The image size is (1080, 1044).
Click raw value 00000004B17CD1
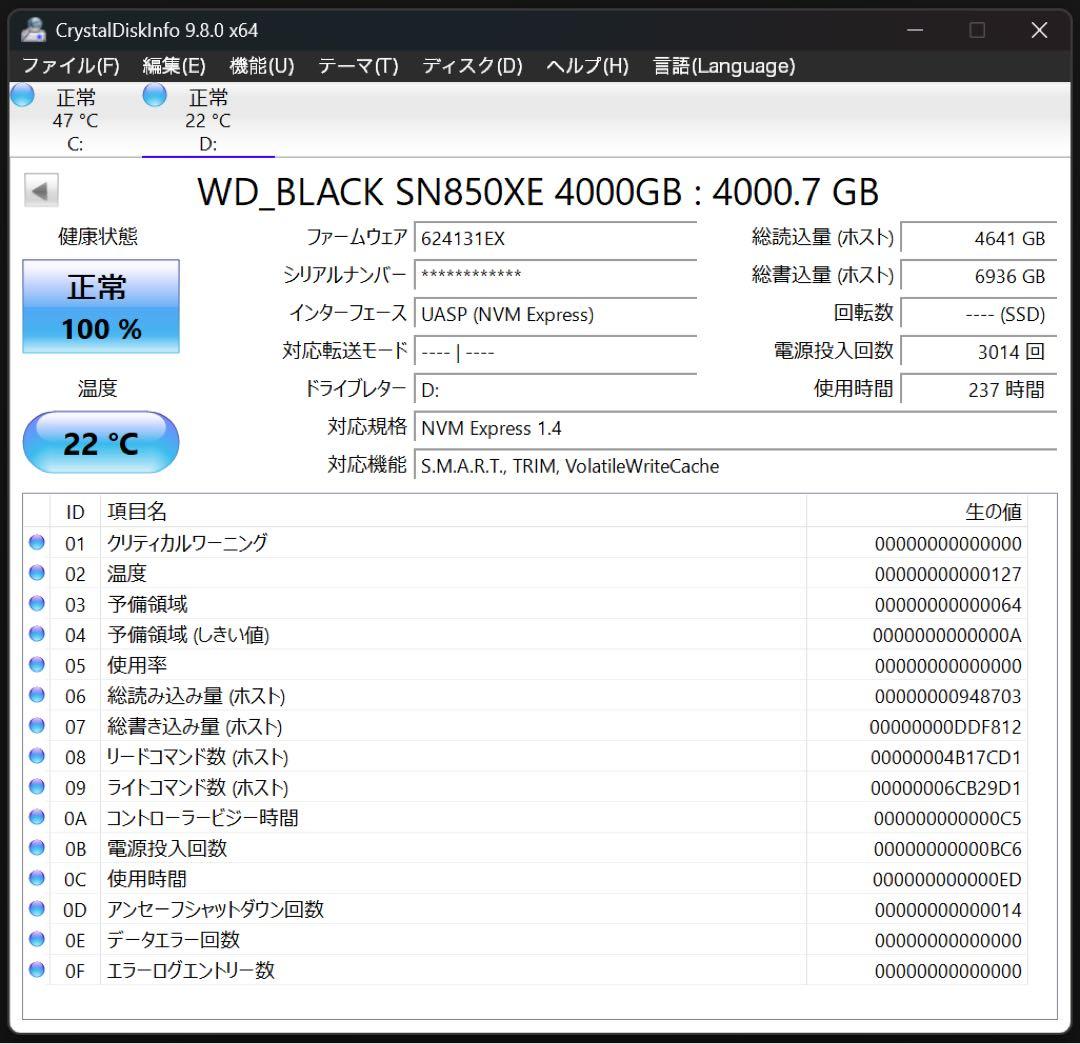coord(946,758)
